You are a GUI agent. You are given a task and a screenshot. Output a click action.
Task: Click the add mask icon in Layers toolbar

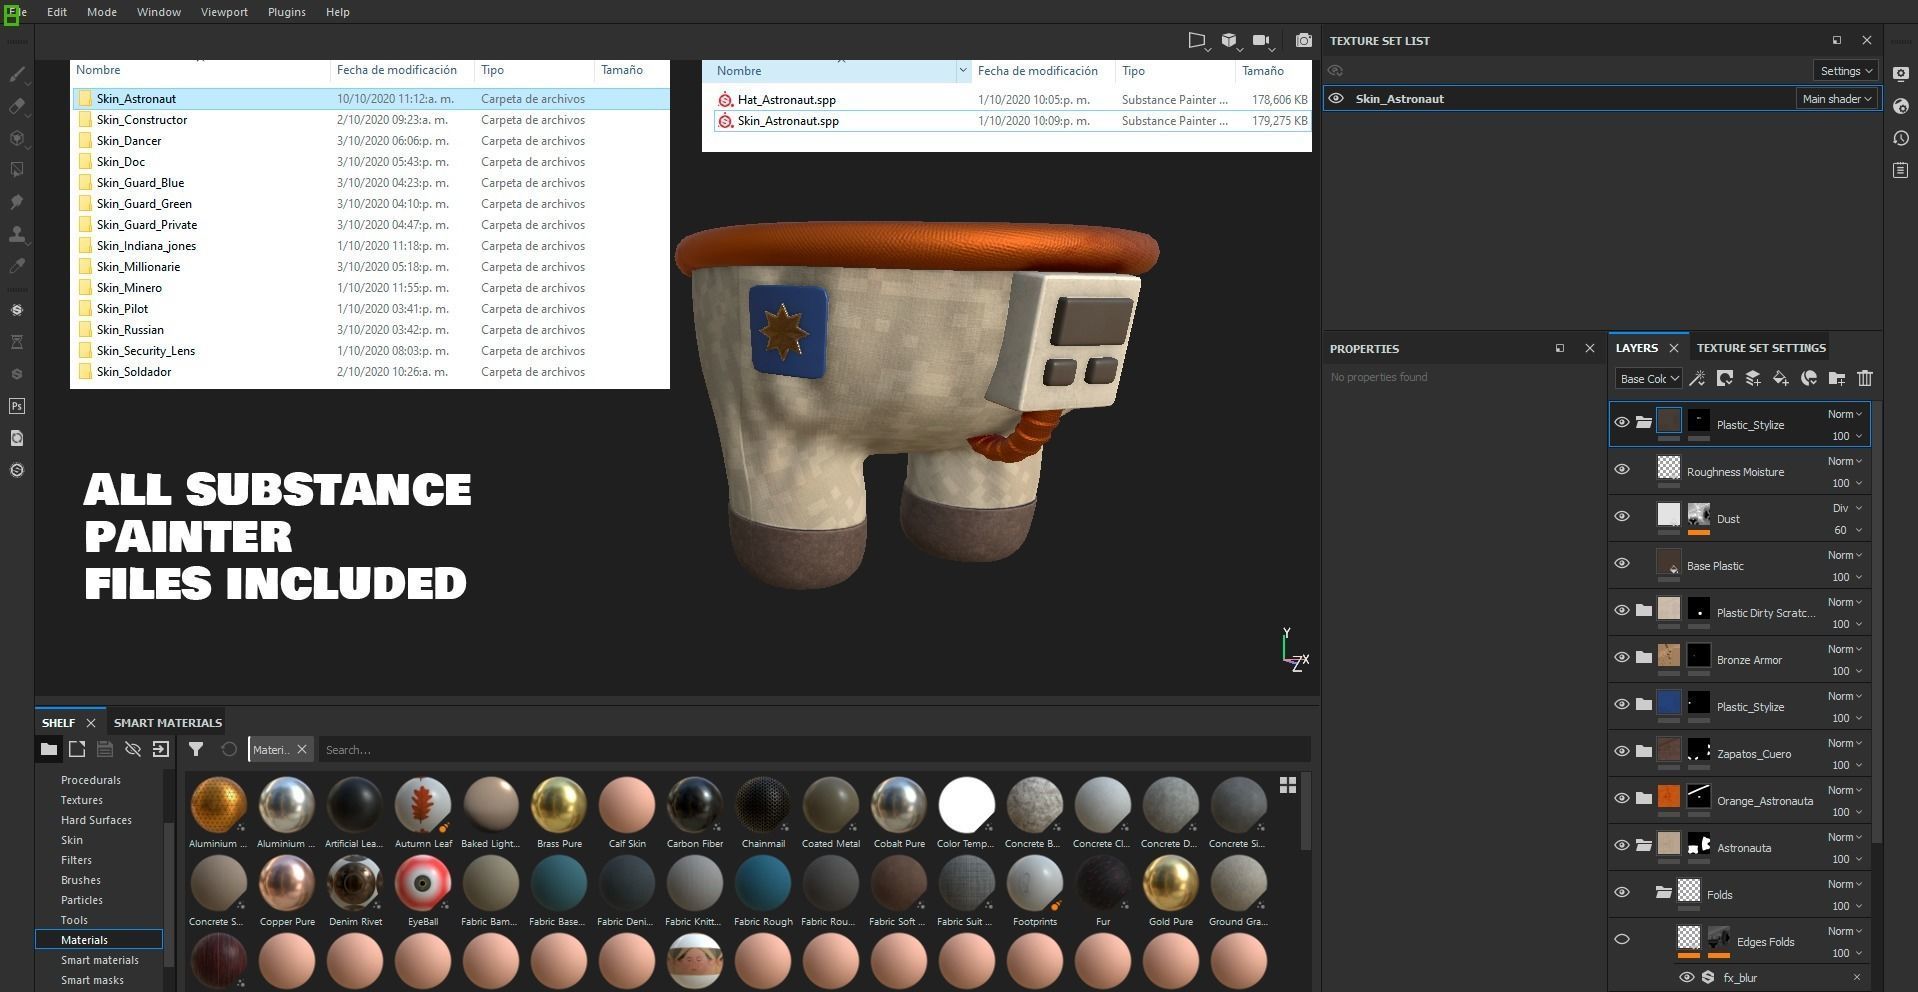tap(1725, 378)
